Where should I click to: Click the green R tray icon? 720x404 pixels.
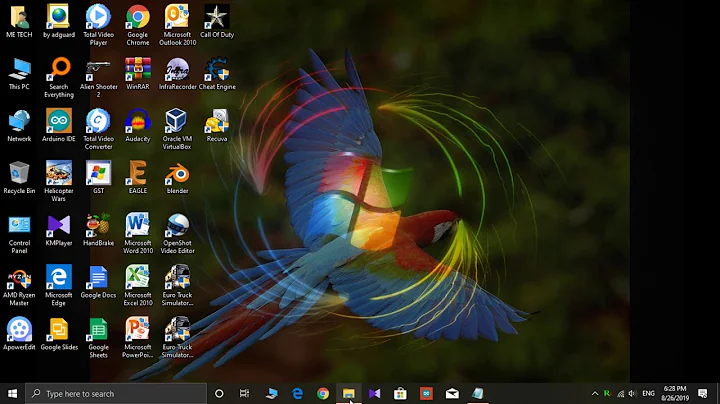(x=607, y=393)
